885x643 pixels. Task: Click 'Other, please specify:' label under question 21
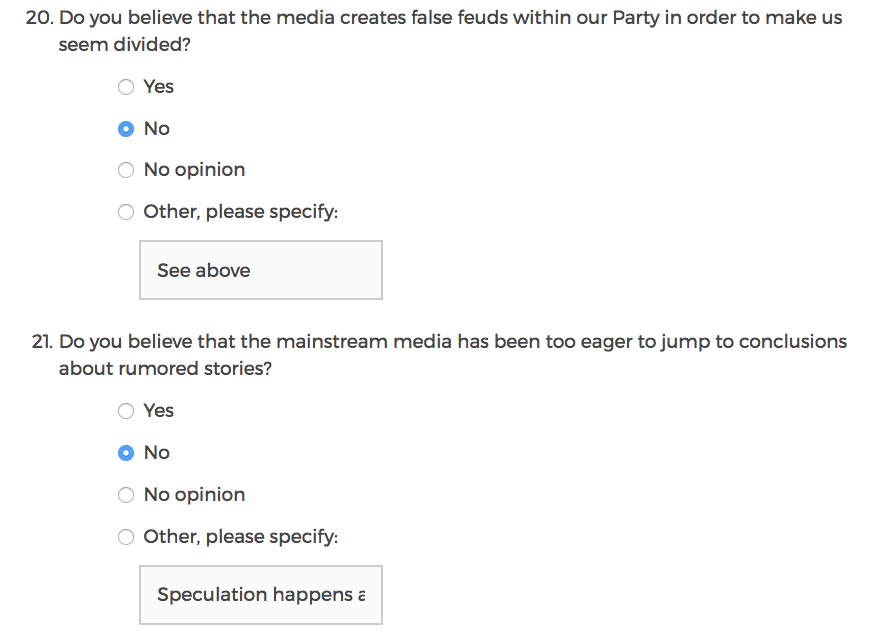pyautogui.click(x=240, y=537)
